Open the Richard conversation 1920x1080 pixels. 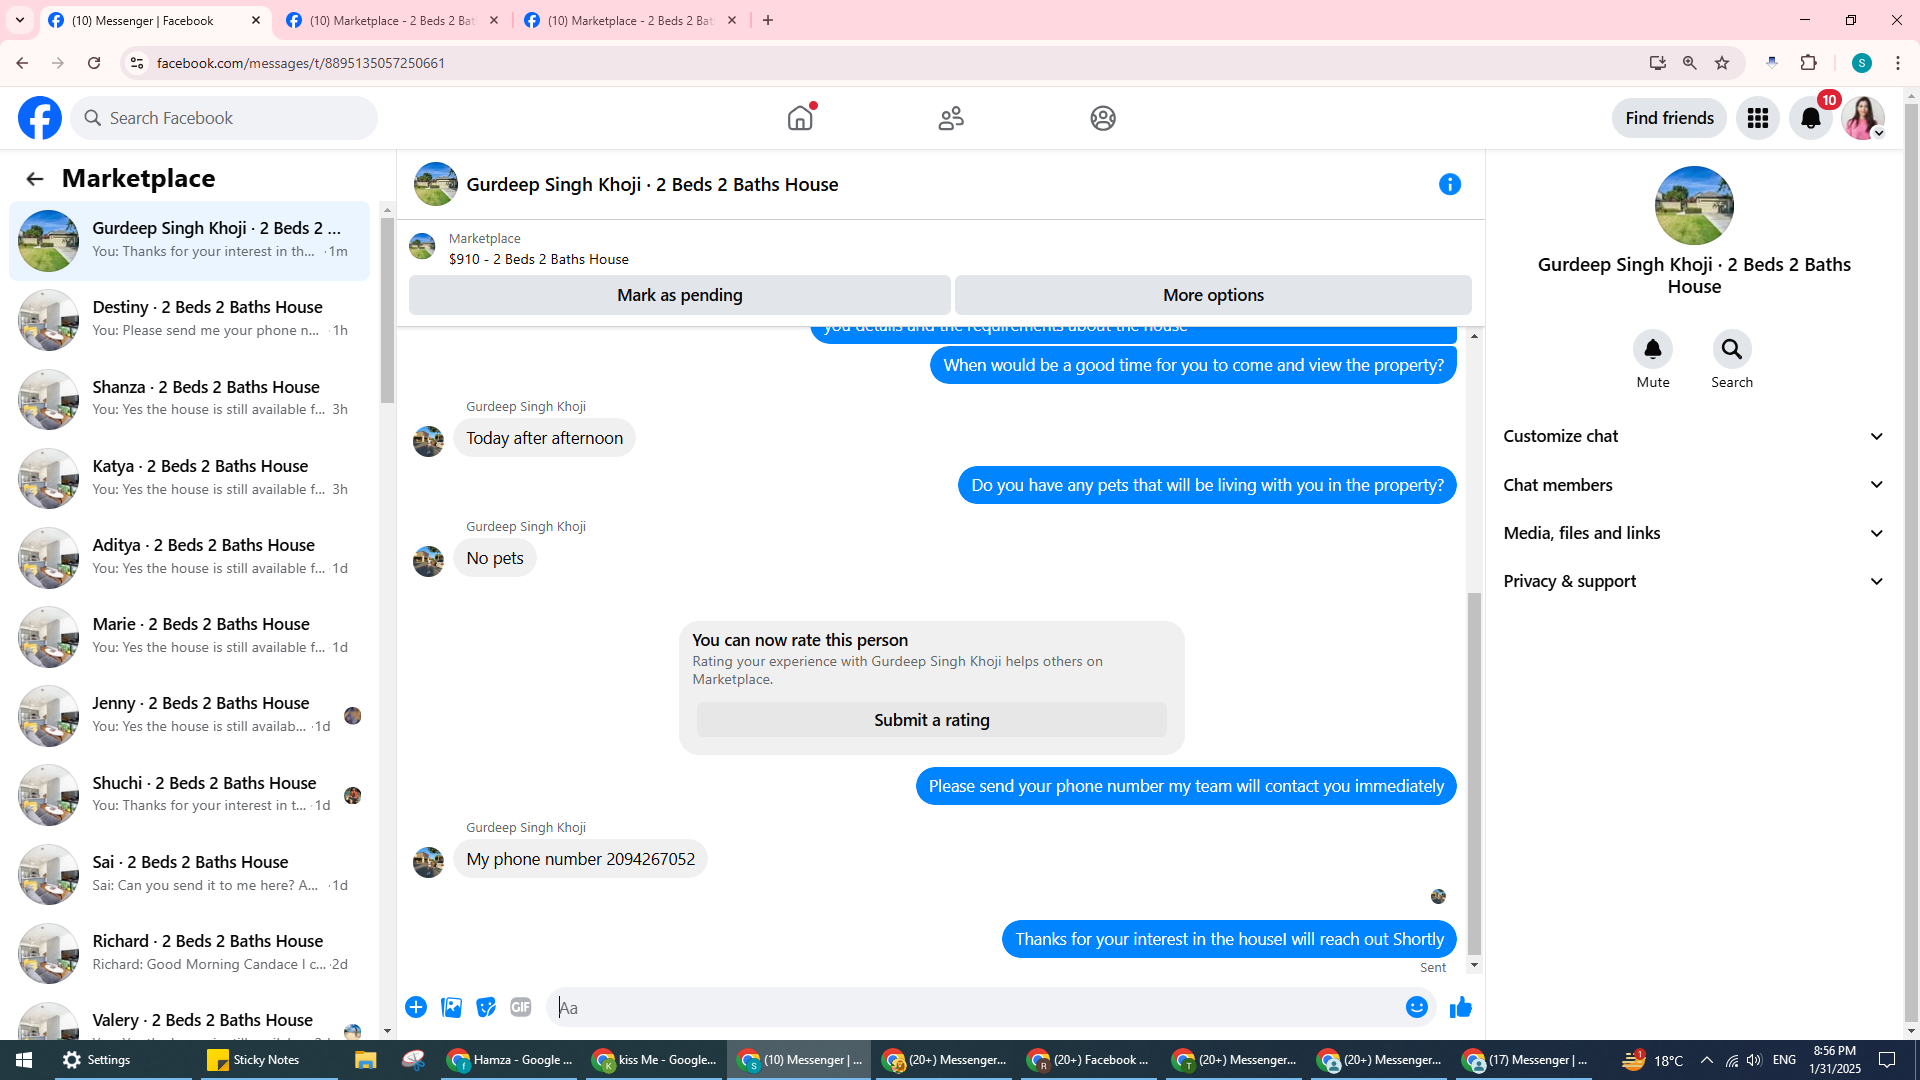(190, 953)
